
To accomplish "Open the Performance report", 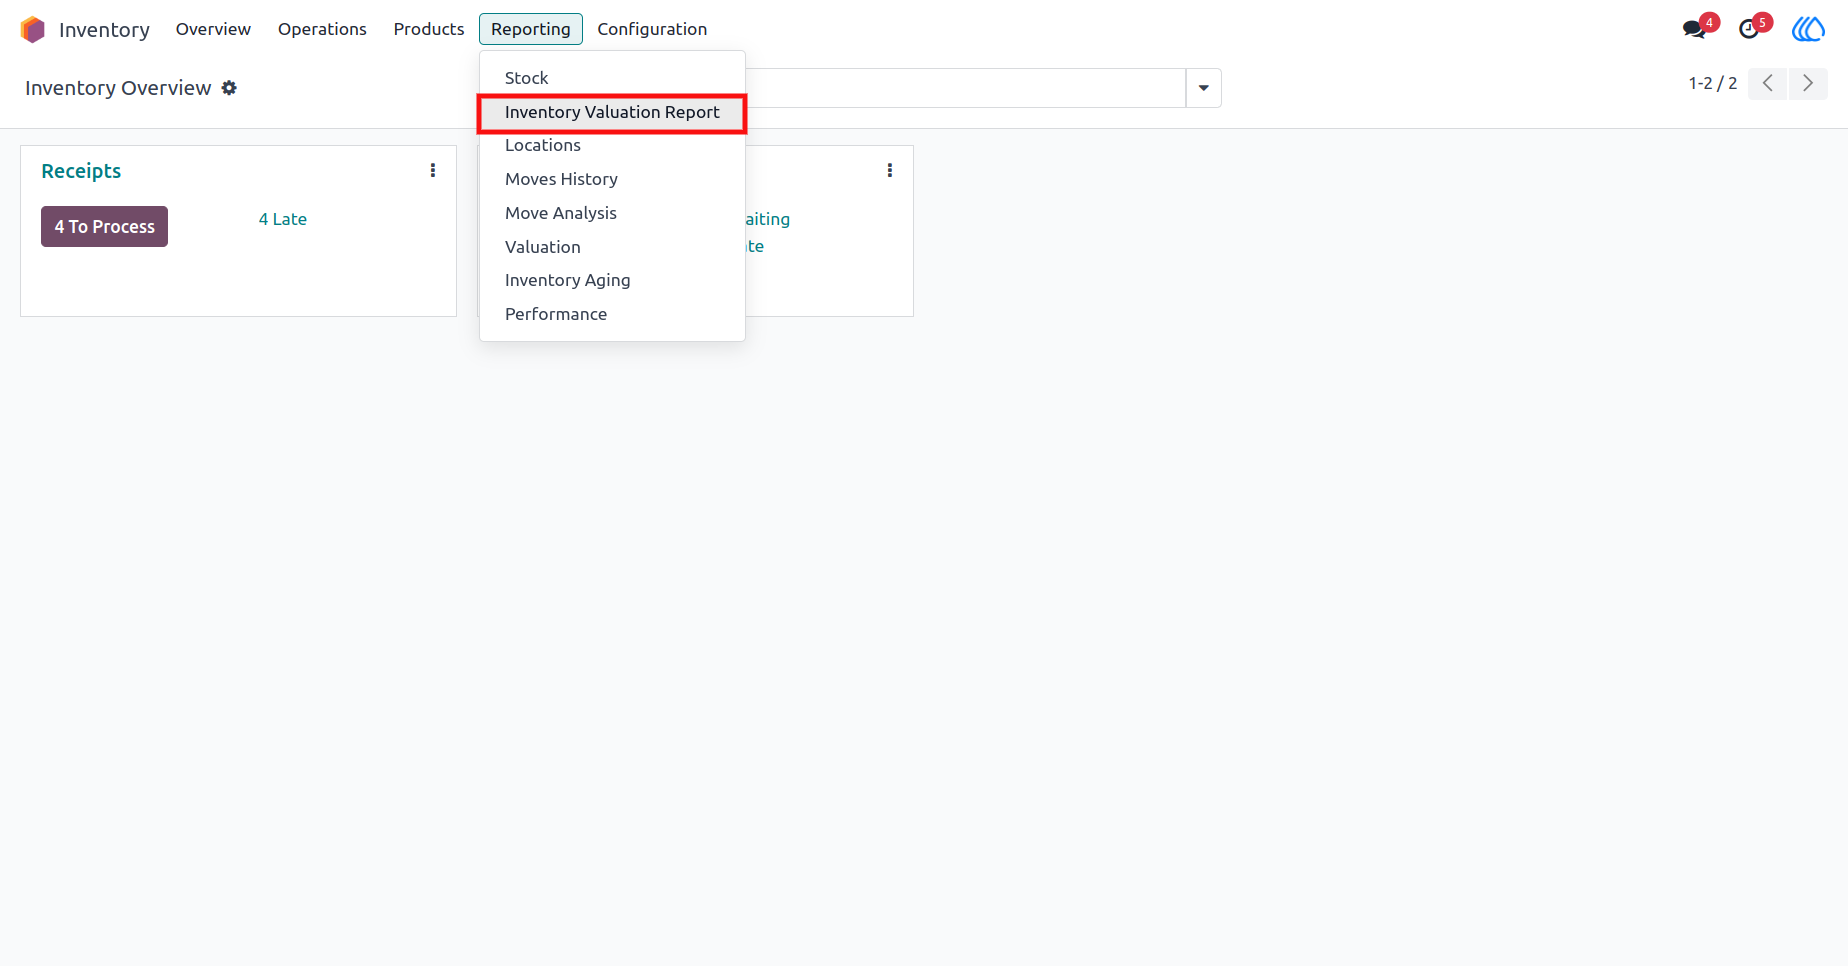I will [x=612, y=314].
